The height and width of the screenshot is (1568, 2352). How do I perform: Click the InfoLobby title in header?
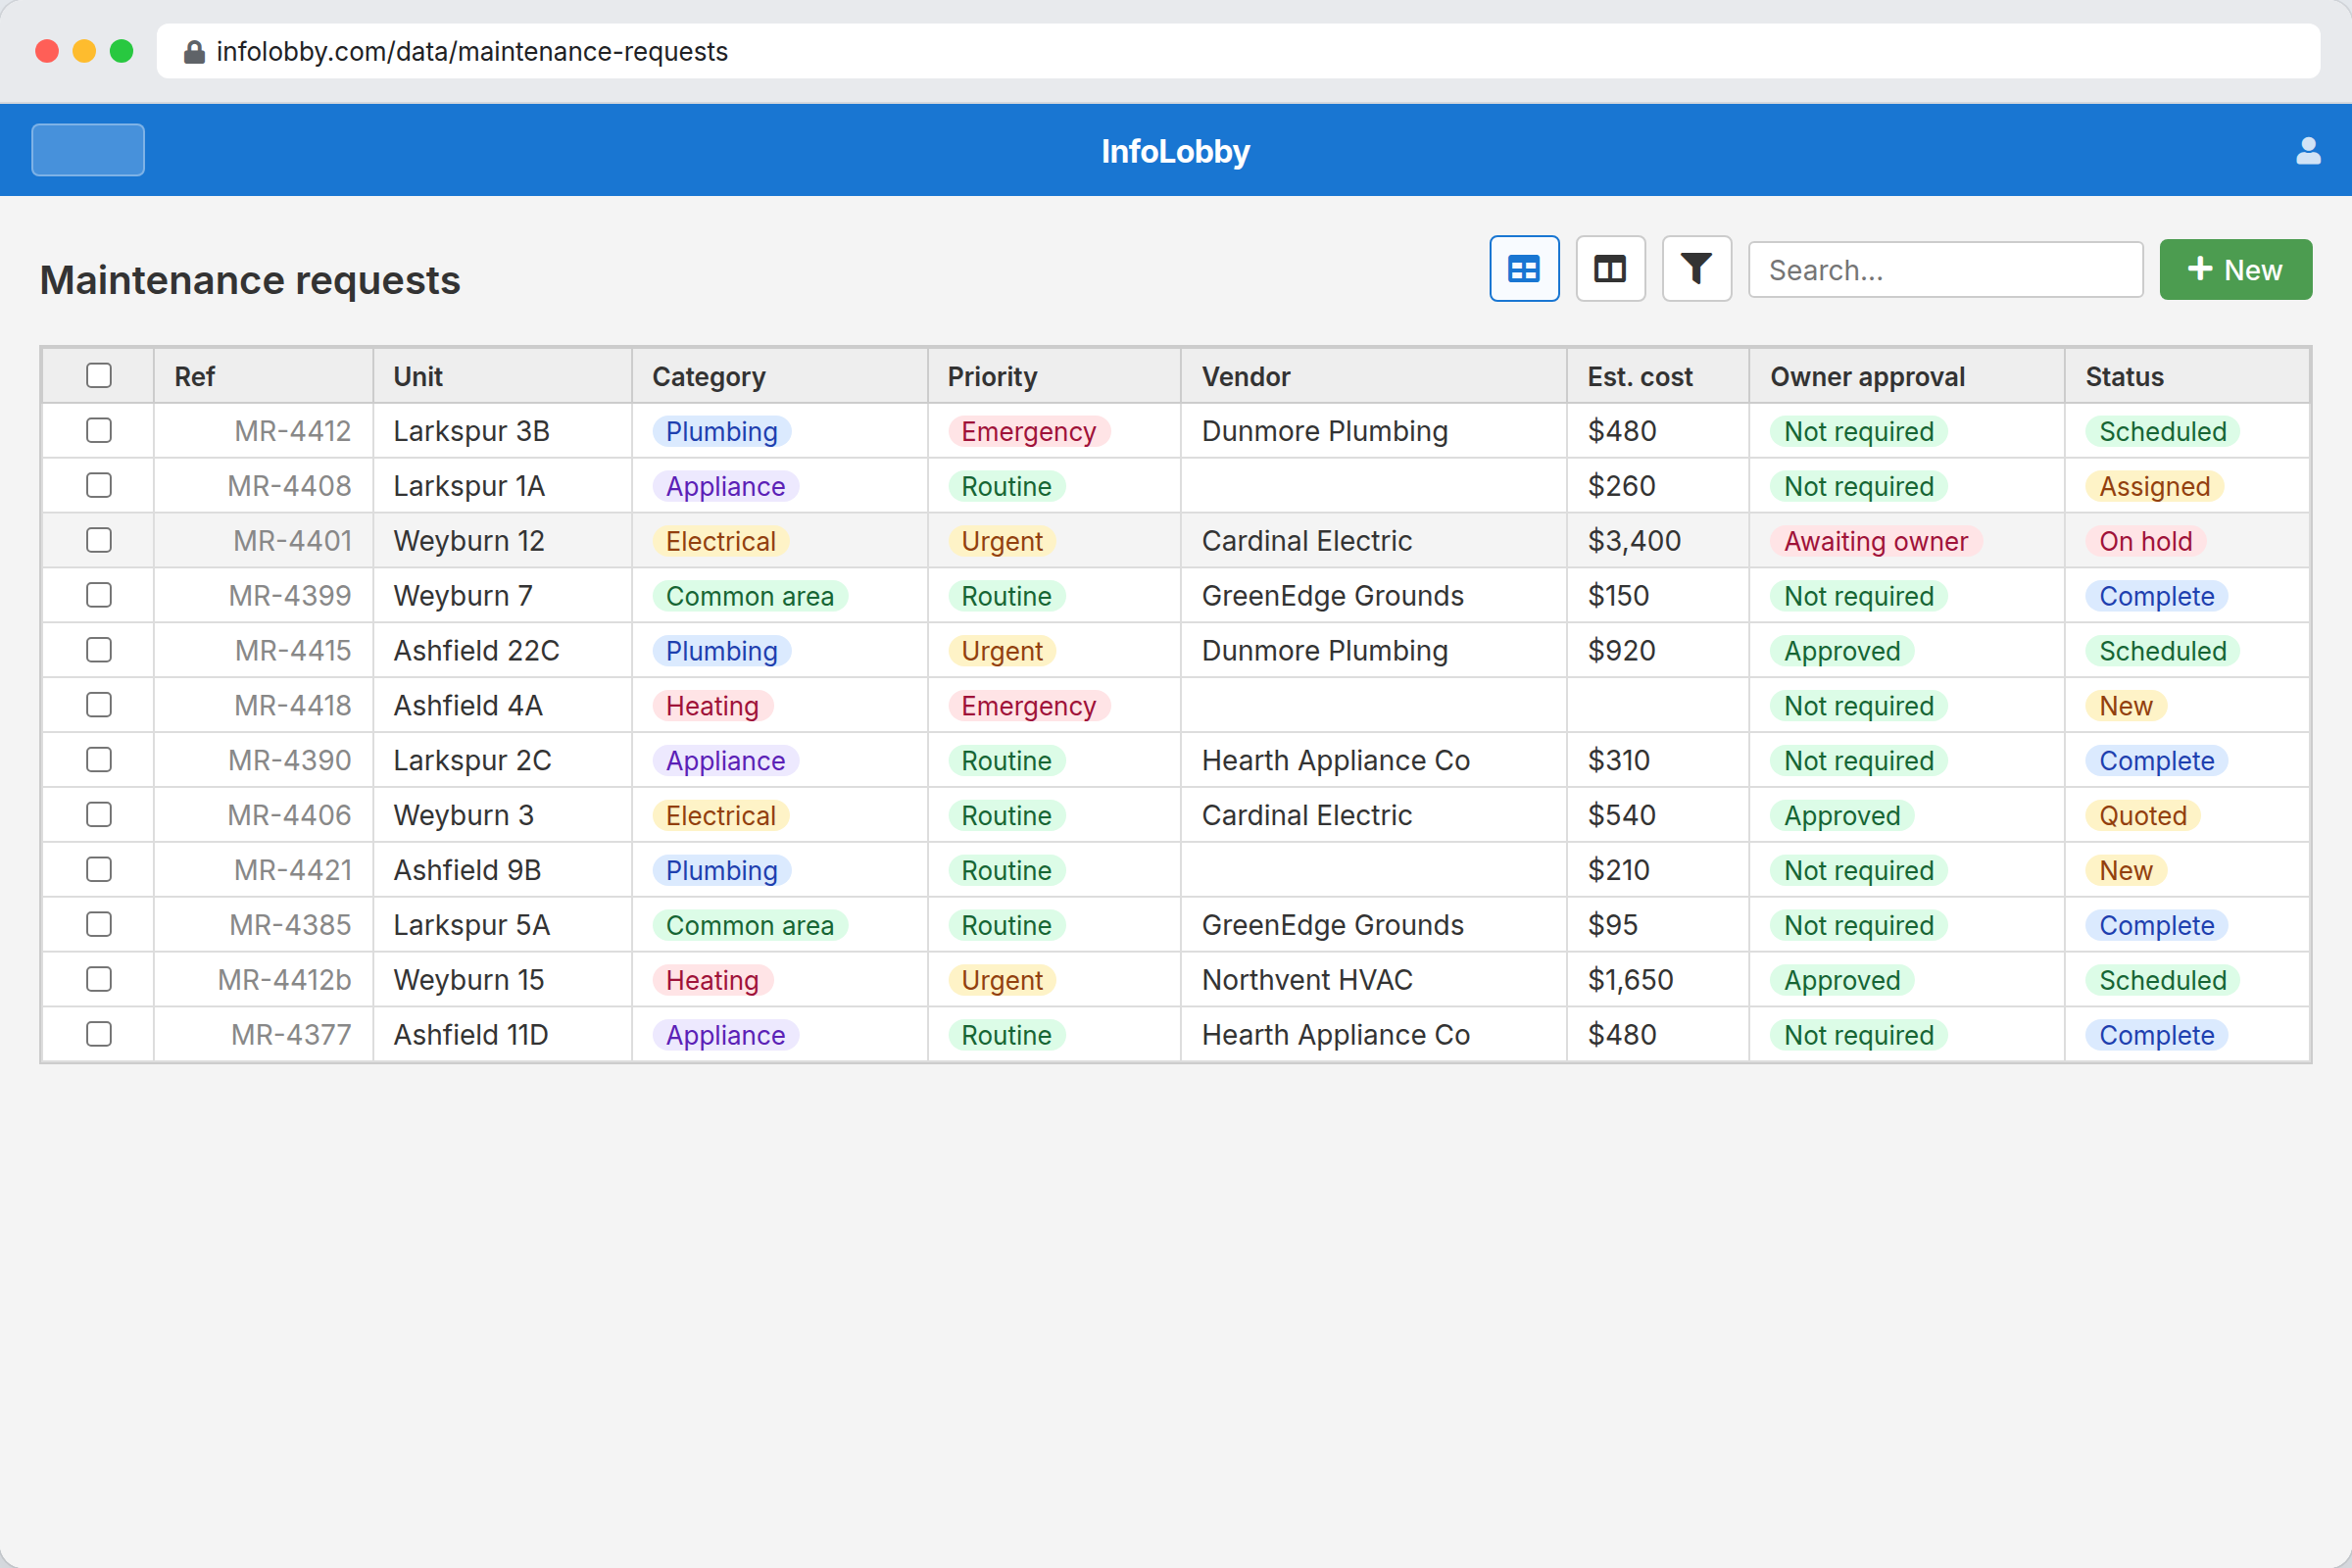coord(1175,151)
